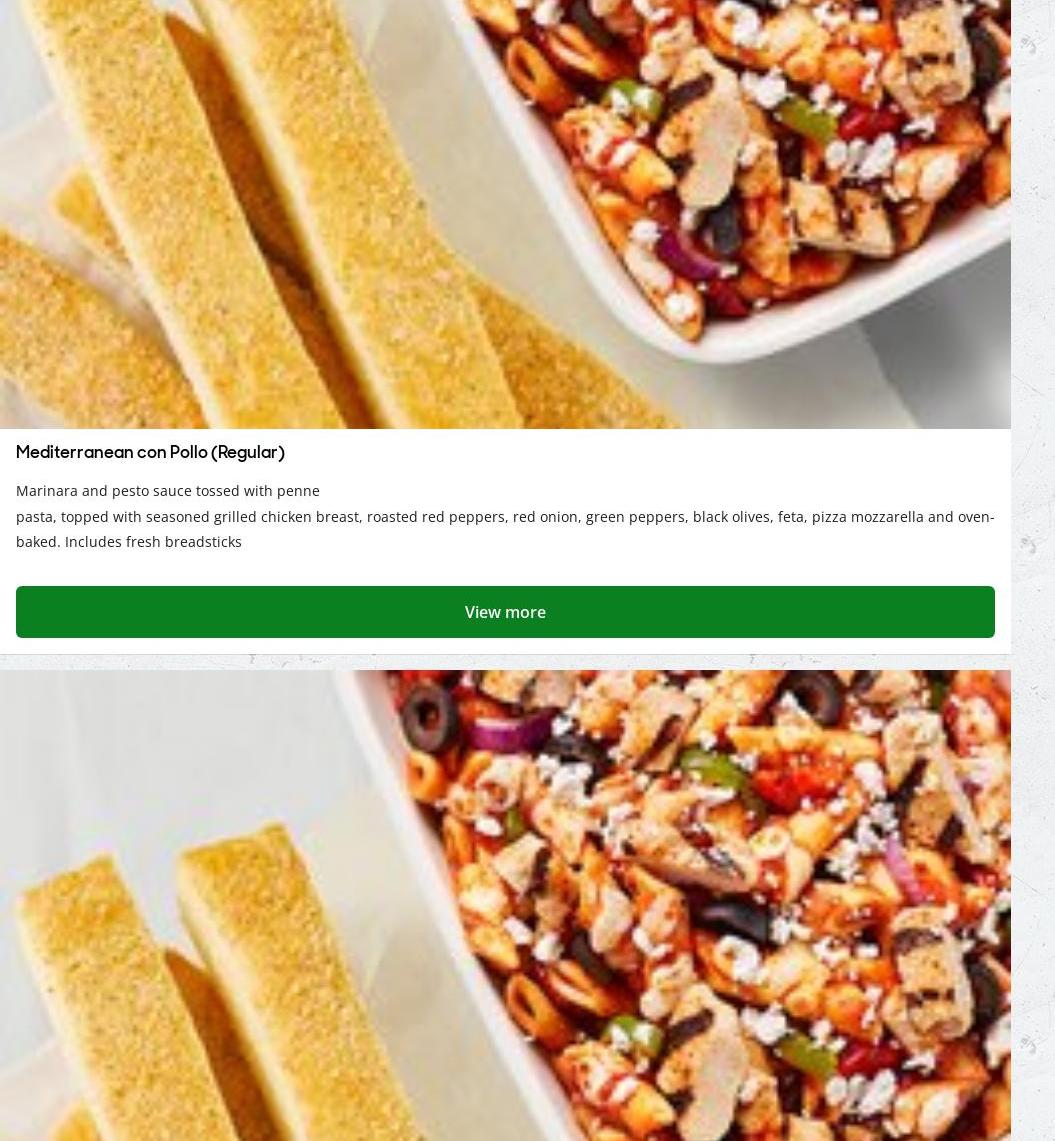The height and width of the screenshot is (1141, 1055).
Task: Click 'roasted red peppers' in the description
Action: (435, 517)
